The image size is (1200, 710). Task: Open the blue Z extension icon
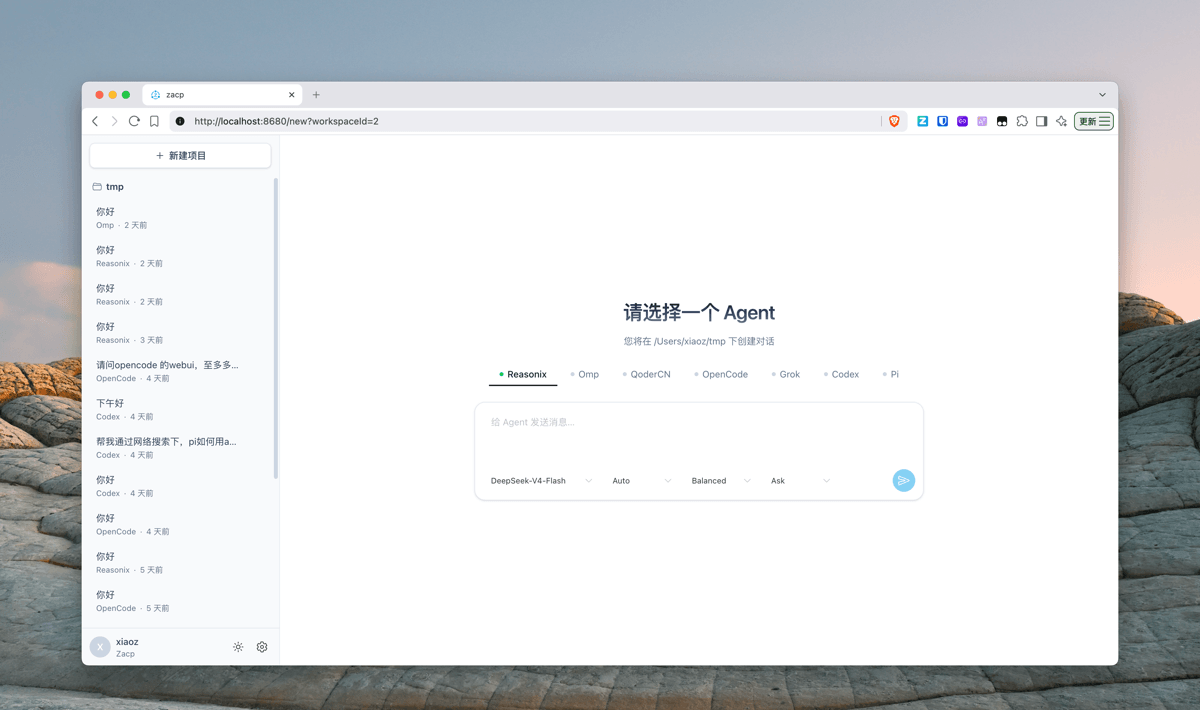[x=922, y=121]
